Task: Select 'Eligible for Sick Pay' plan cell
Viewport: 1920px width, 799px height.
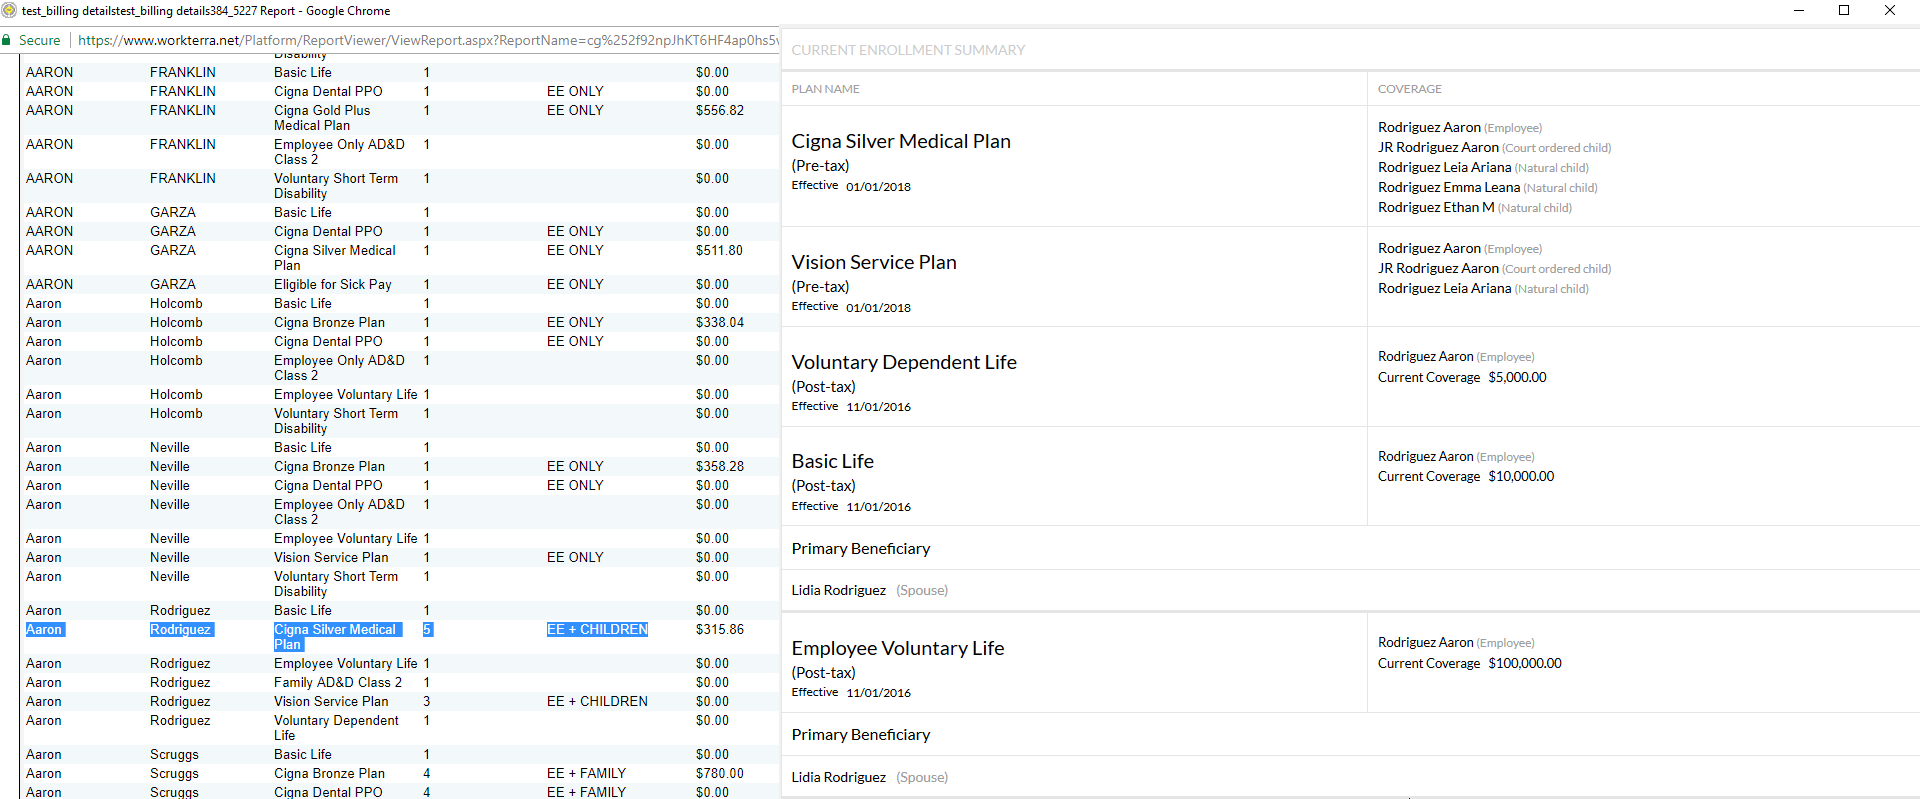Action: click(x=333, y=284)
